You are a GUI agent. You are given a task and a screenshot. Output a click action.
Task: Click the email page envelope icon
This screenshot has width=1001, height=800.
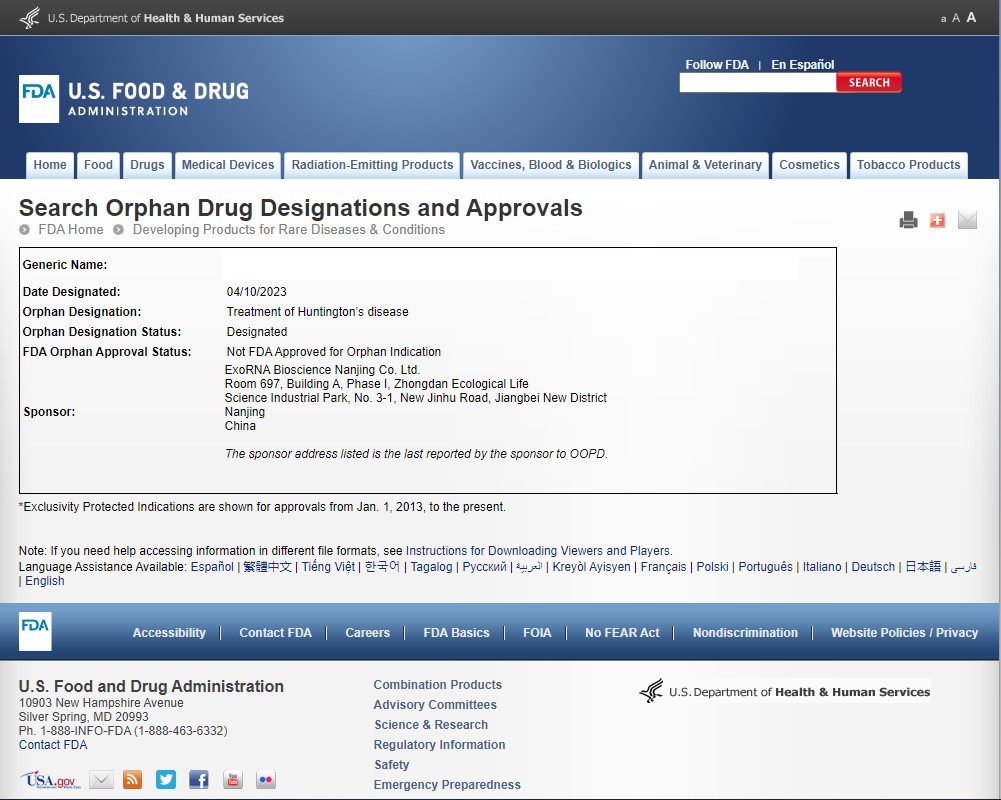pos(967,220)
